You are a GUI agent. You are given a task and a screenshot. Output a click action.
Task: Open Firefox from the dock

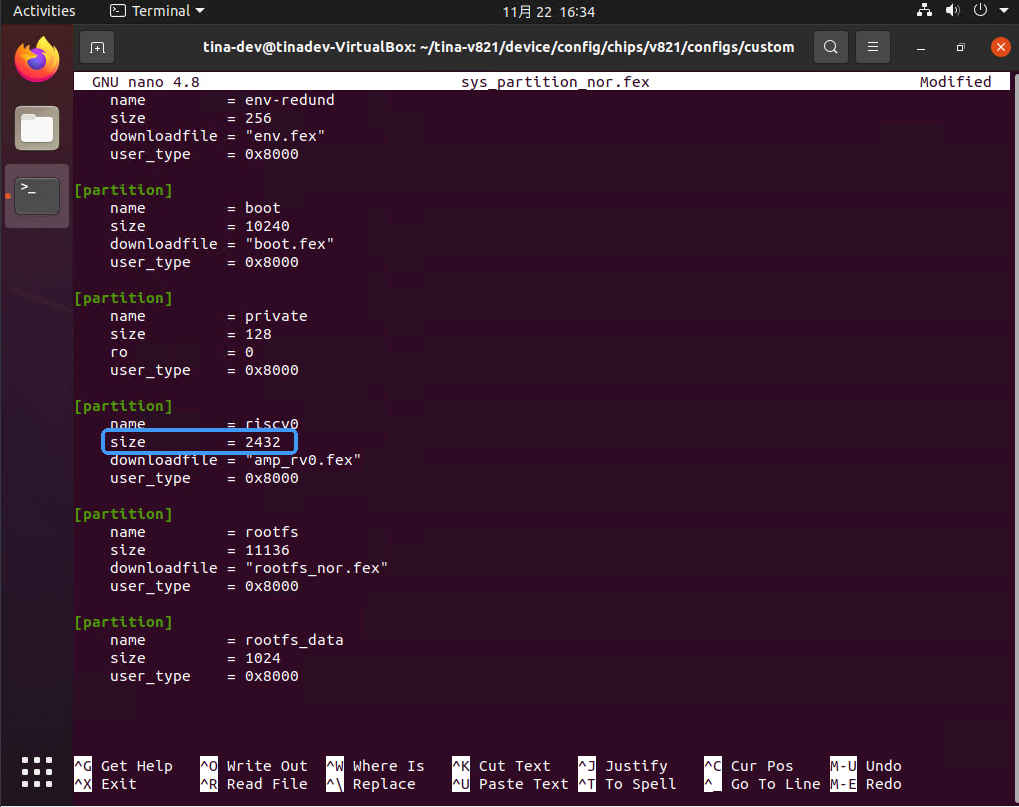click(x=37, y=60)
